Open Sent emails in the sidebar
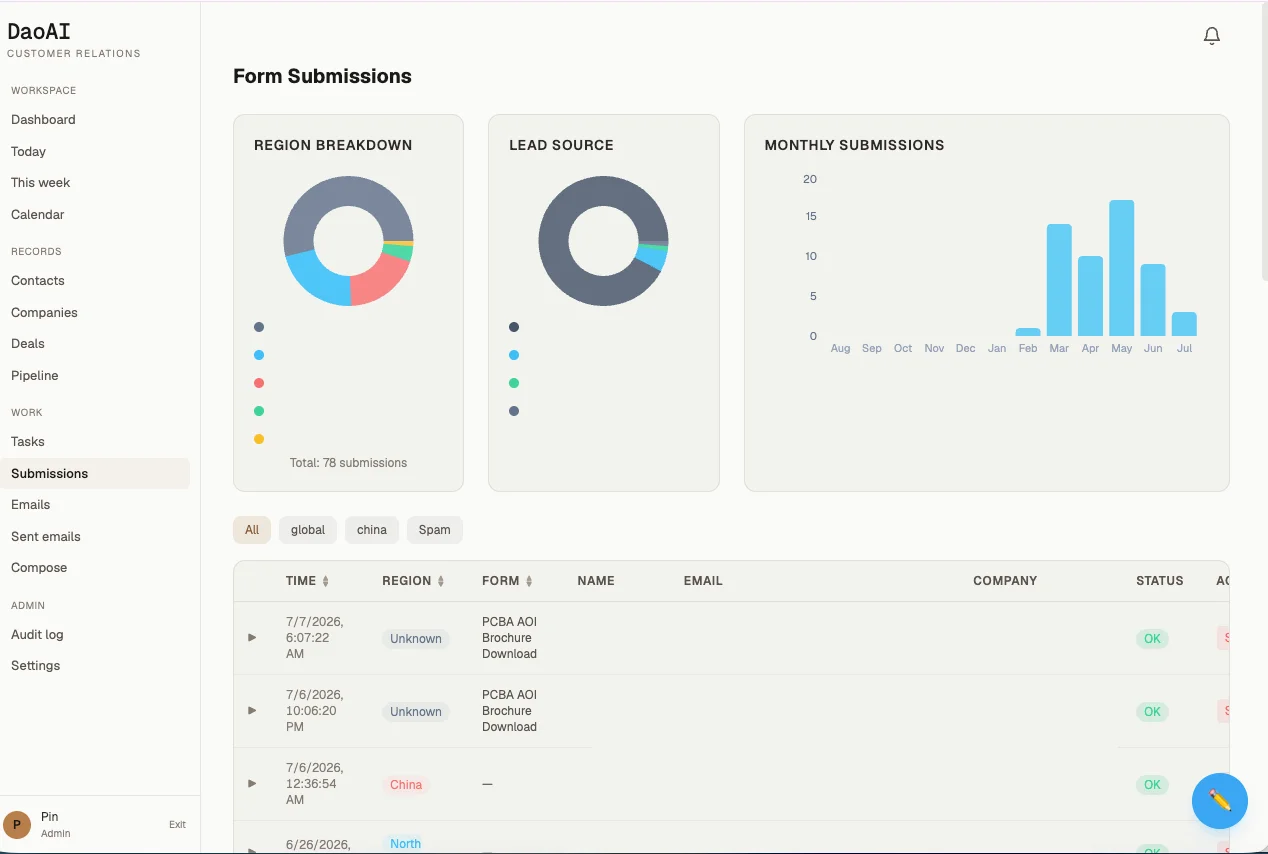This screenshot has width=1268, height=854. tap(45, 536)
